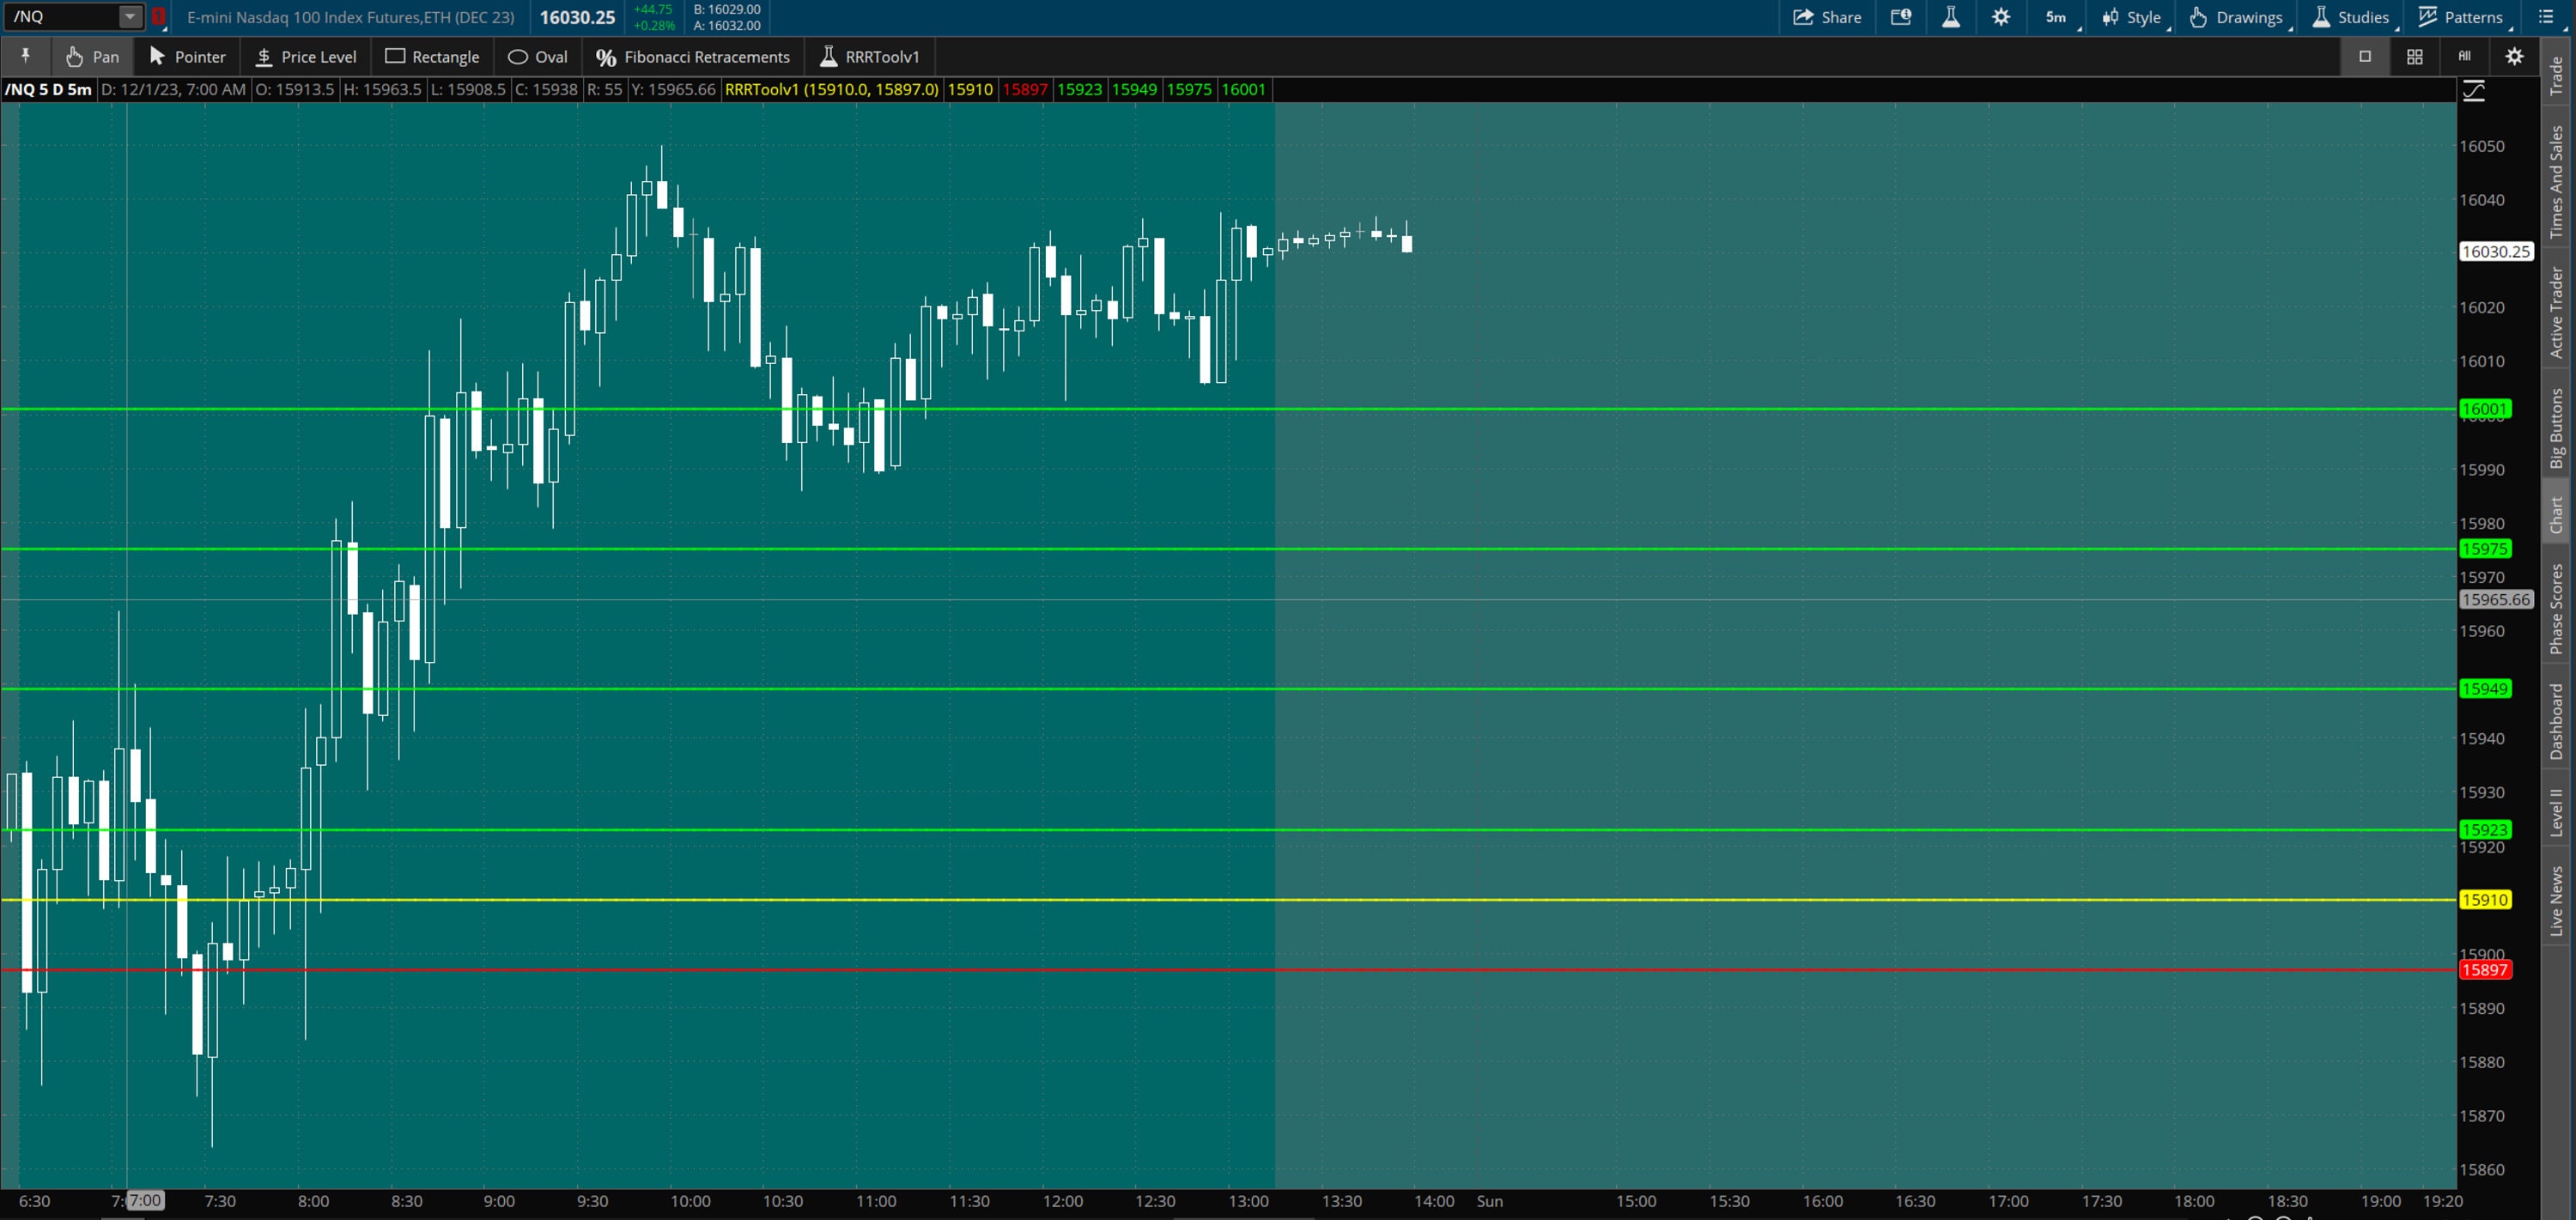Toggle the grid layout view
The height and width of the screenshot is (1220, 2576).
tap(2414, 57)
